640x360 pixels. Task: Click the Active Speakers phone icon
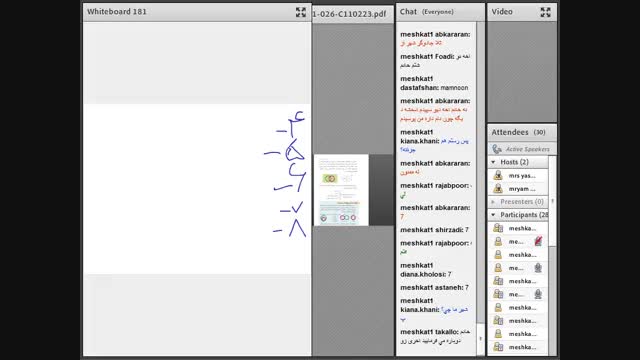497,149
